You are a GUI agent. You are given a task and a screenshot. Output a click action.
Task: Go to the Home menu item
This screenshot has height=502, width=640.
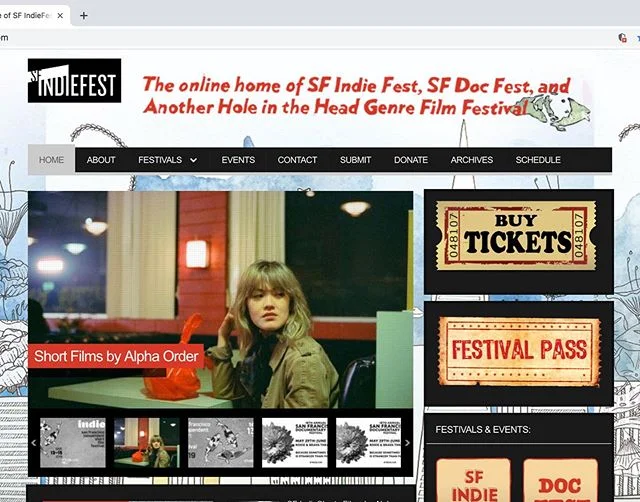pyautogui.click(x=51, y=160)
